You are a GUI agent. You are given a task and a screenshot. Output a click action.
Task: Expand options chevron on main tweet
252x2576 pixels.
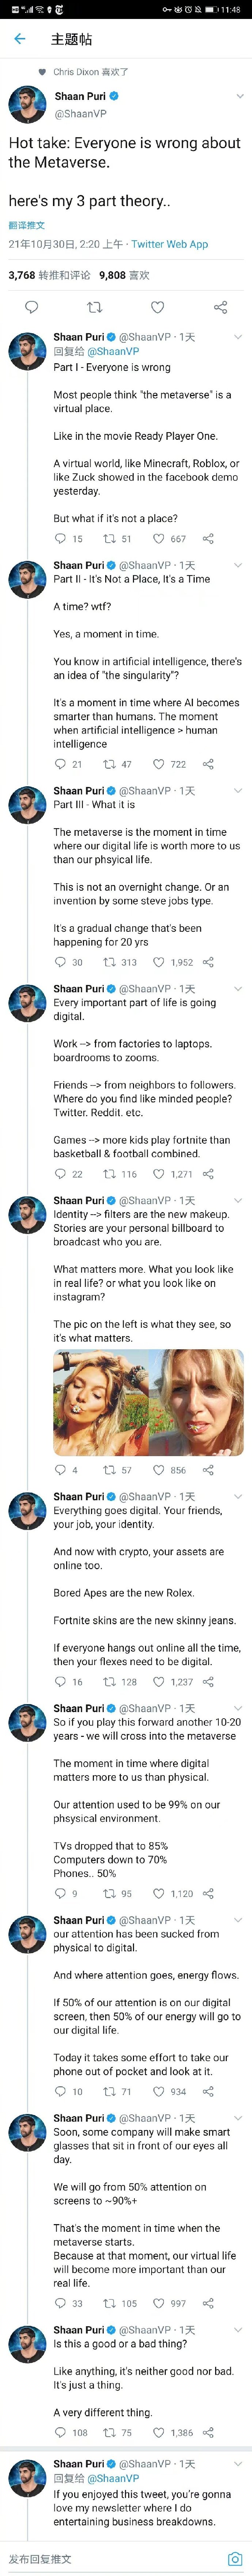pos(239,96)
